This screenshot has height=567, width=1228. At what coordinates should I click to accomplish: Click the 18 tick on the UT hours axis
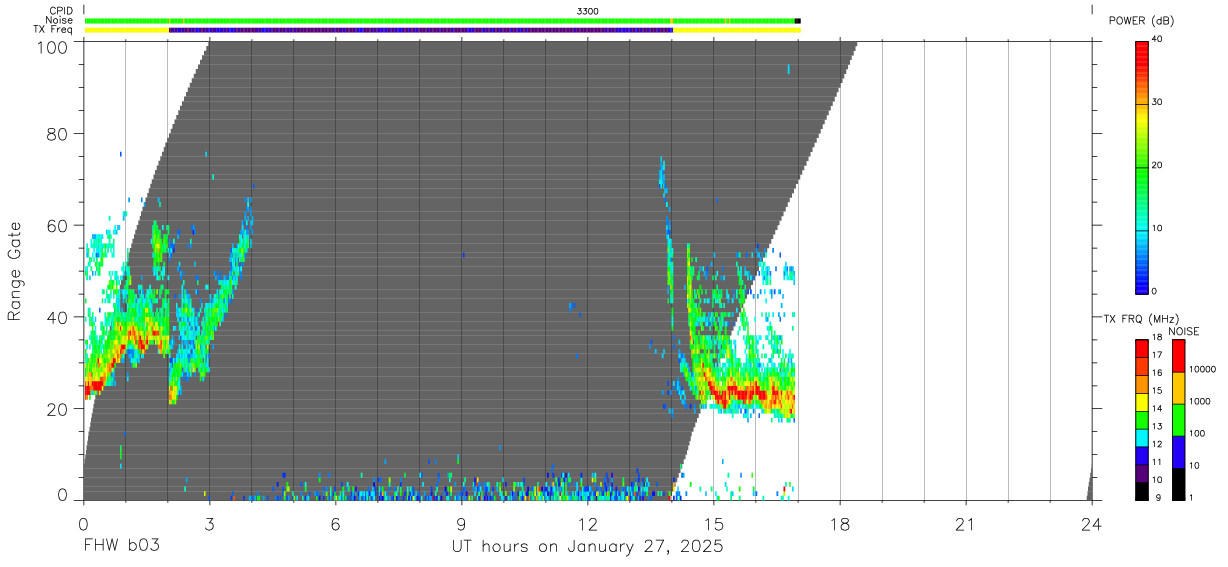point(840,523)
